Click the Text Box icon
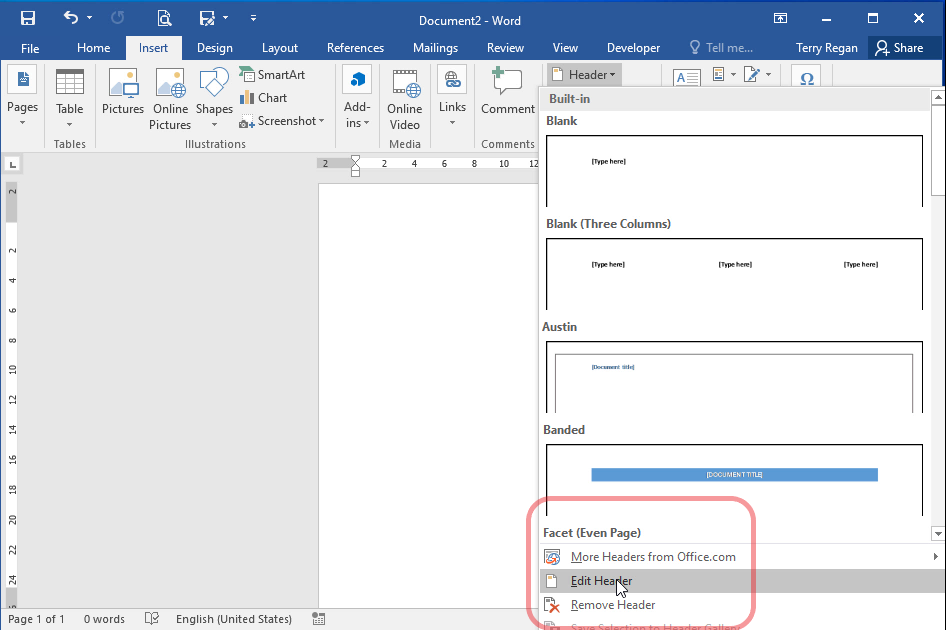The width and height of the screenshot is (946, 630). [687, 77]
